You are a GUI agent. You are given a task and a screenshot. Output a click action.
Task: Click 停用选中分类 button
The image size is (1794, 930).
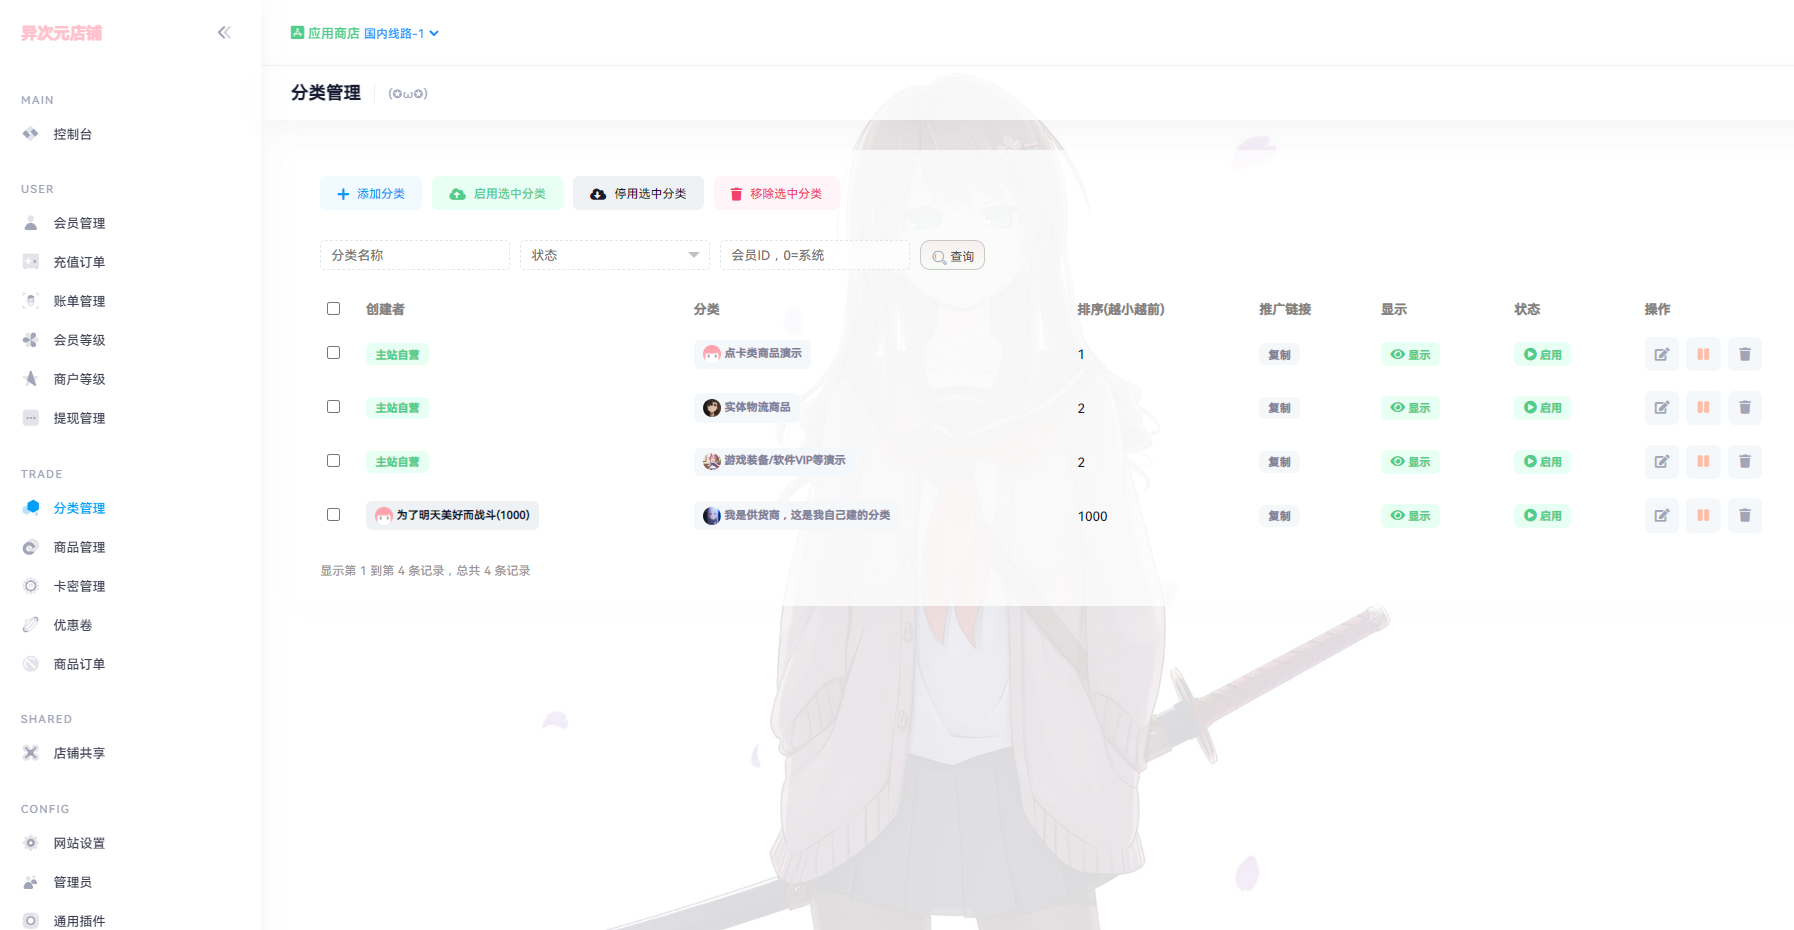pos(638,193)
